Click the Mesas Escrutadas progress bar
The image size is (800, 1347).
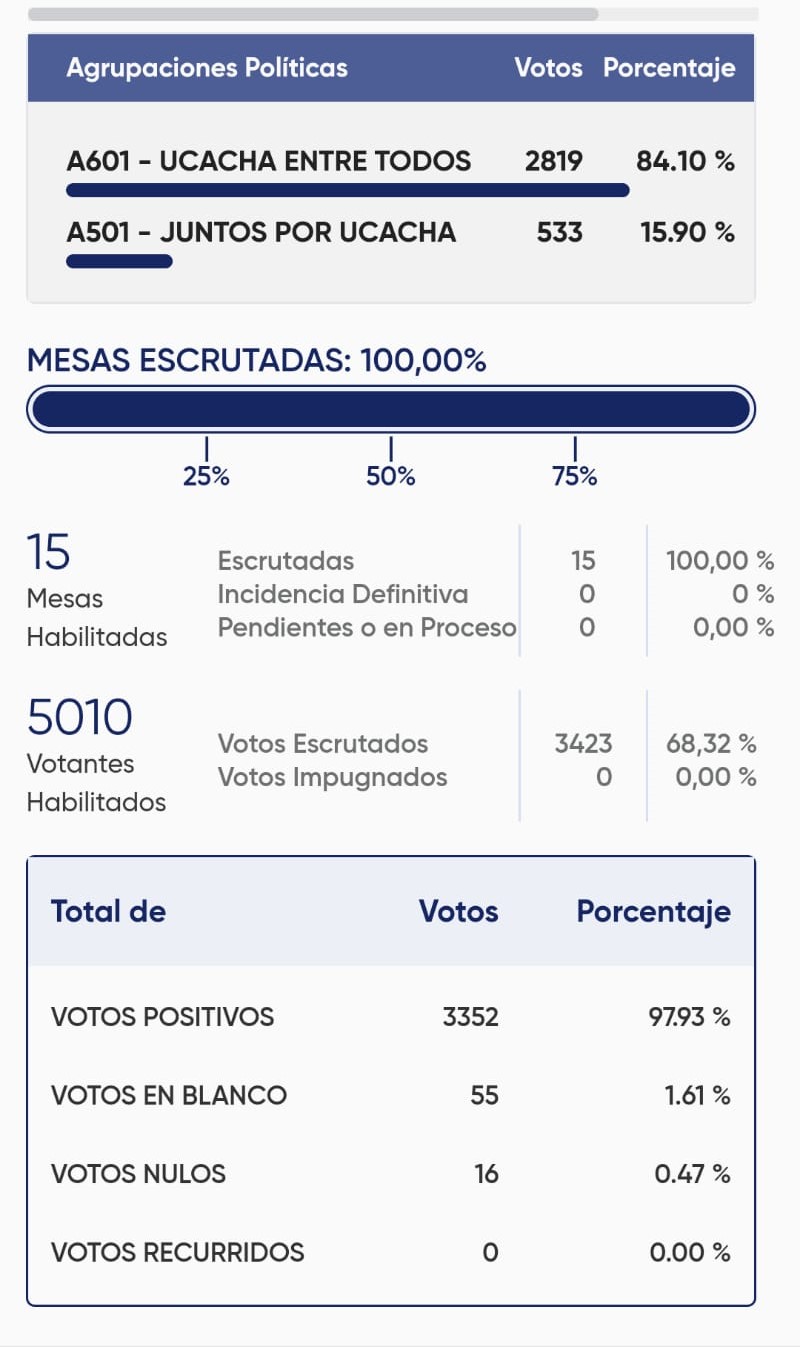390,409
